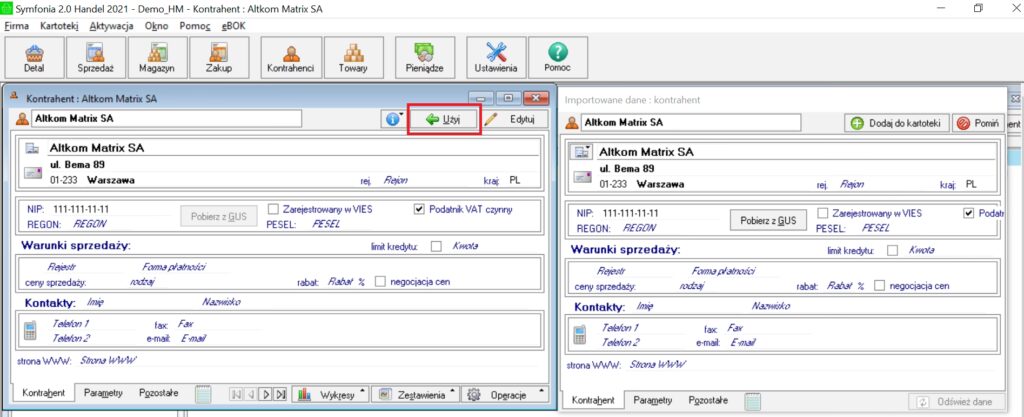Open Kontrahenci from the toolbar

291,59
